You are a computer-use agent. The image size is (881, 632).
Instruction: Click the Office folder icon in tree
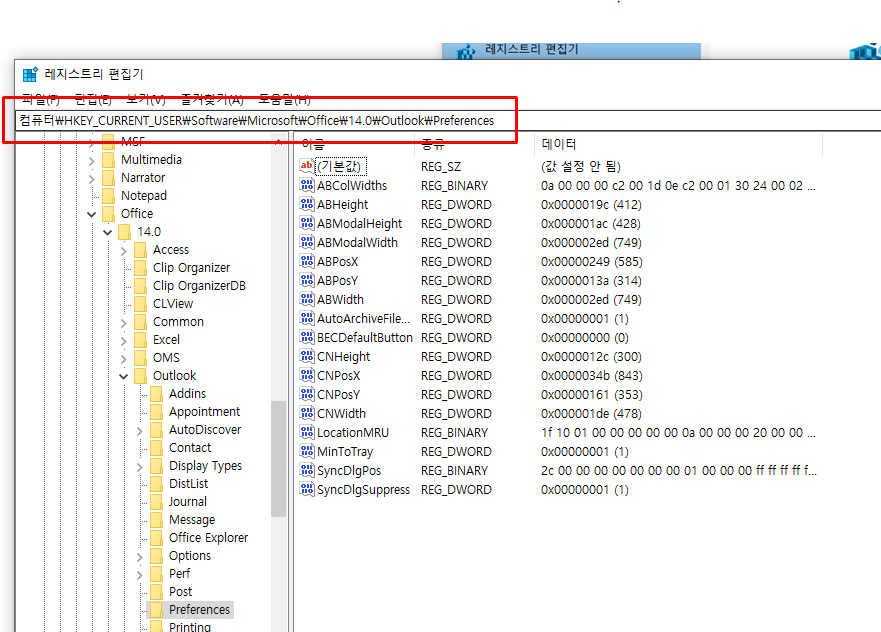(109, 213)
